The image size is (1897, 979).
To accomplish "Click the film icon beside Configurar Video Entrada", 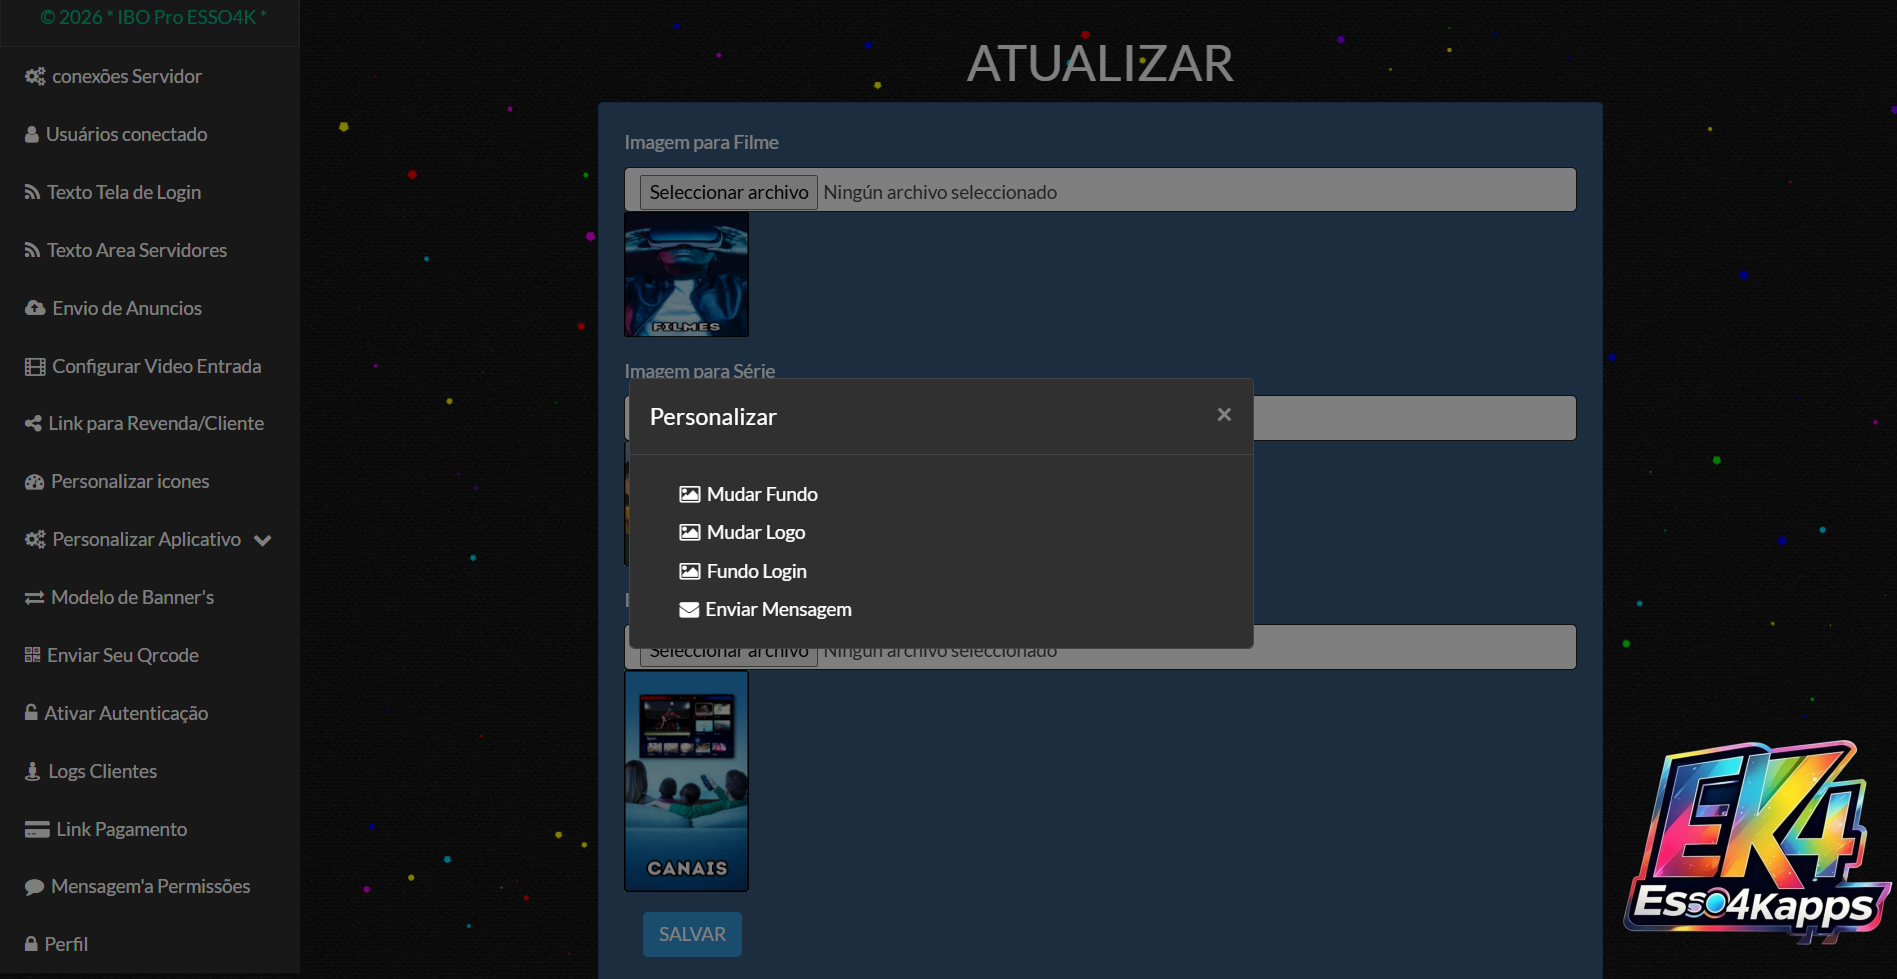I will click(x=35, y=366).
